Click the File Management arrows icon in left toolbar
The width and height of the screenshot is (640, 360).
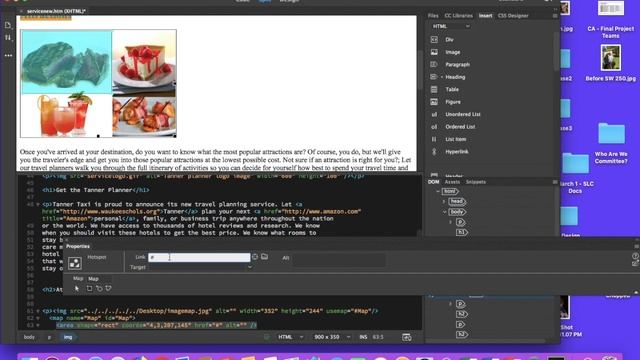point(8,38)
